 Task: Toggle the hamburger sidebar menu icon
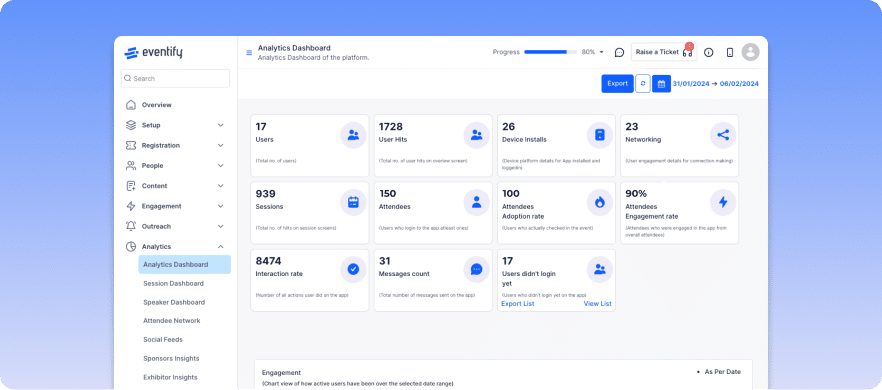(x=249, y=53)
